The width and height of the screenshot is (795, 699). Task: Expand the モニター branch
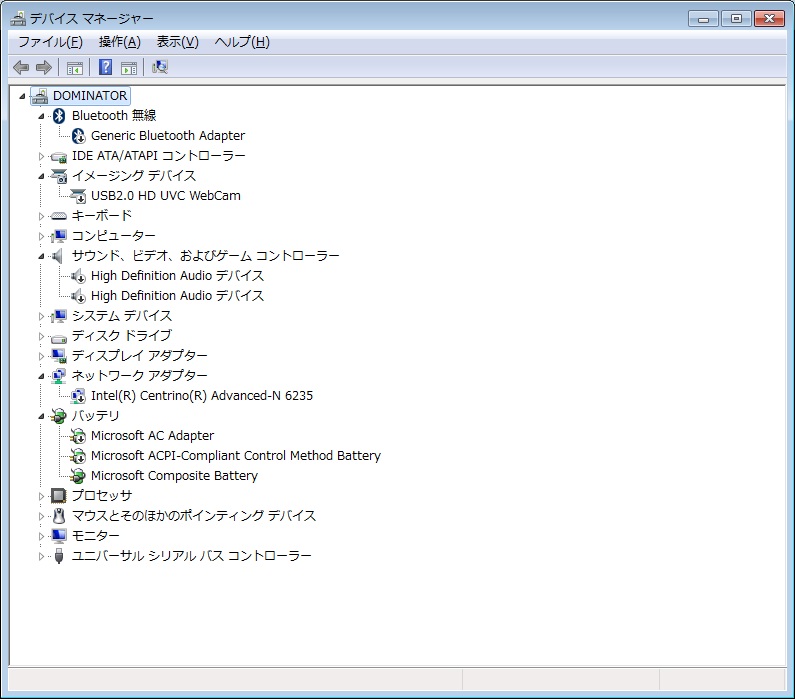click(41, 536)
